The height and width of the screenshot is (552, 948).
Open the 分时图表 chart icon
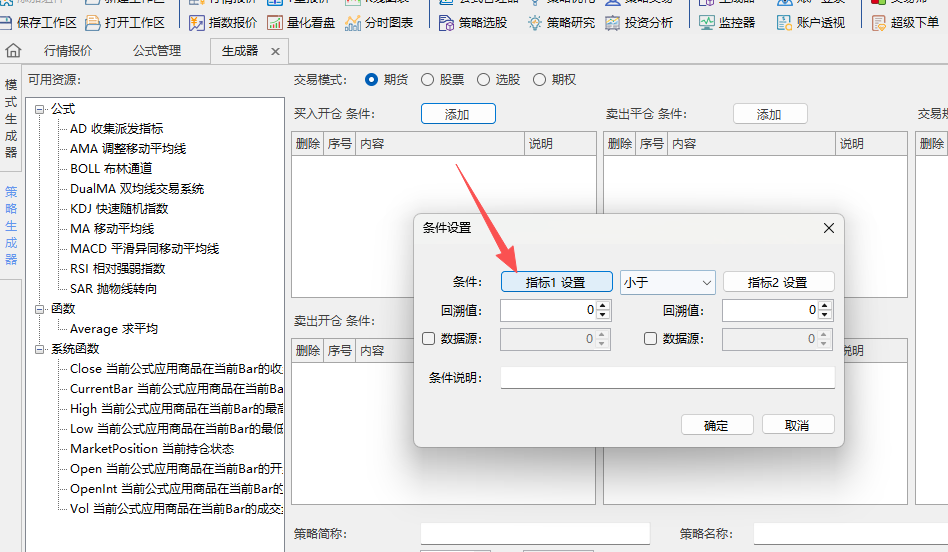tap(353, 22)
